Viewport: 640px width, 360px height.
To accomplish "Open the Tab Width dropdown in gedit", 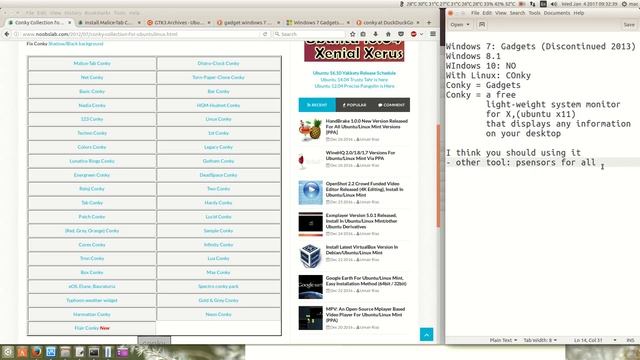I will (x=540, y=340).
